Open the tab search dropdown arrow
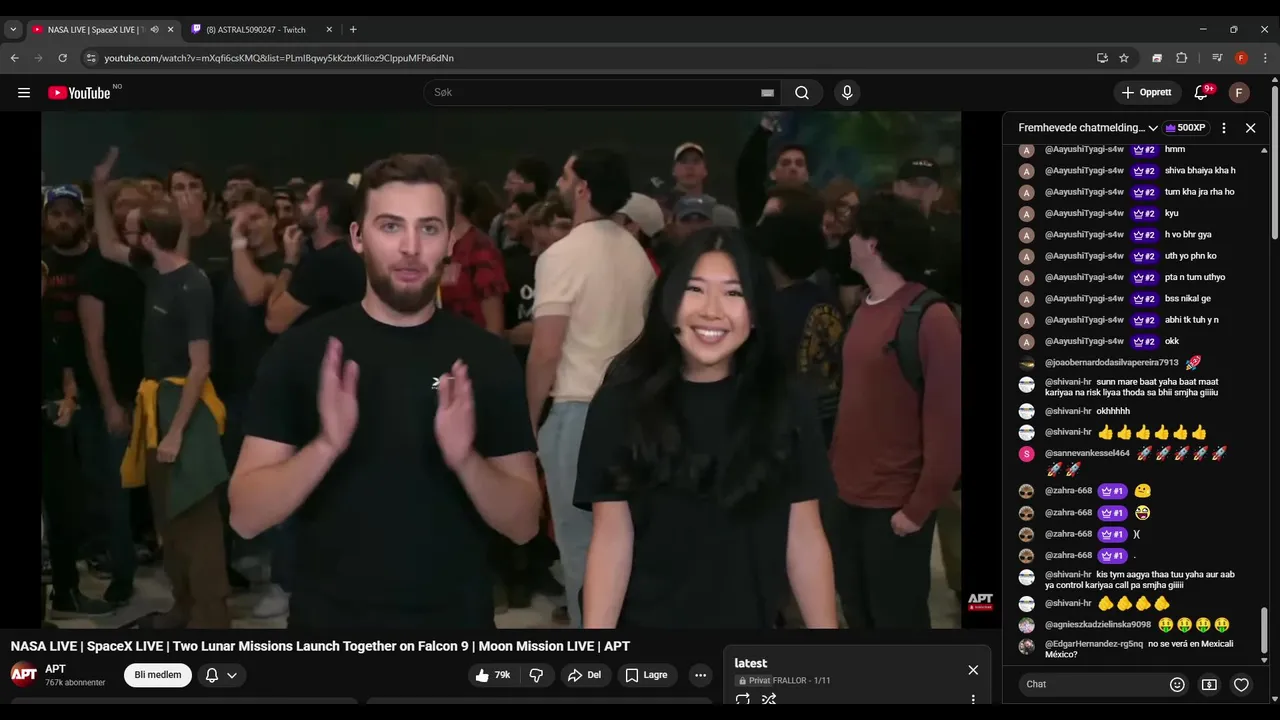1280x720 pixels. click(13, 30)
